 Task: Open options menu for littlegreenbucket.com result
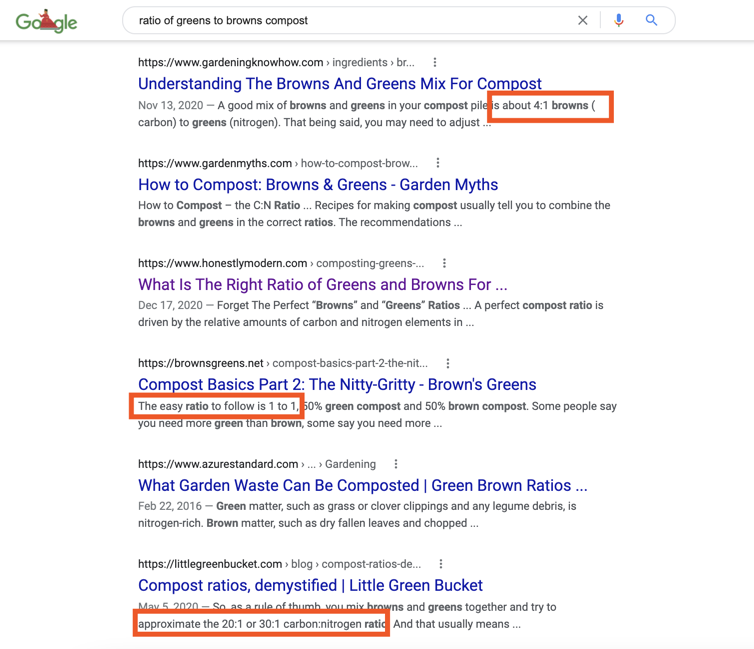[441, 564]
